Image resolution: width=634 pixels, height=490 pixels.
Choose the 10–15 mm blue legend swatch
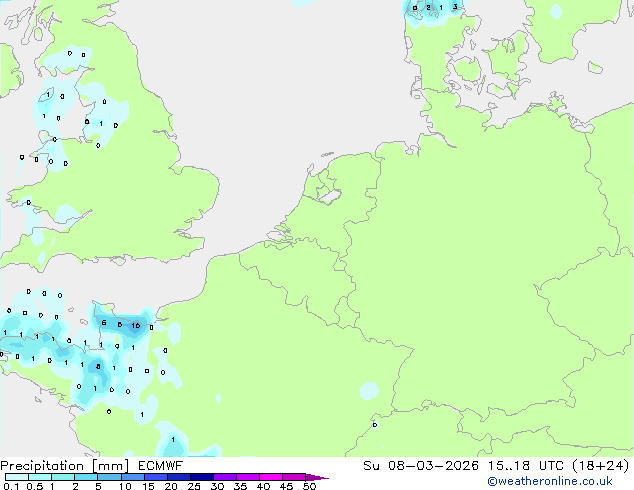[132, 477]
